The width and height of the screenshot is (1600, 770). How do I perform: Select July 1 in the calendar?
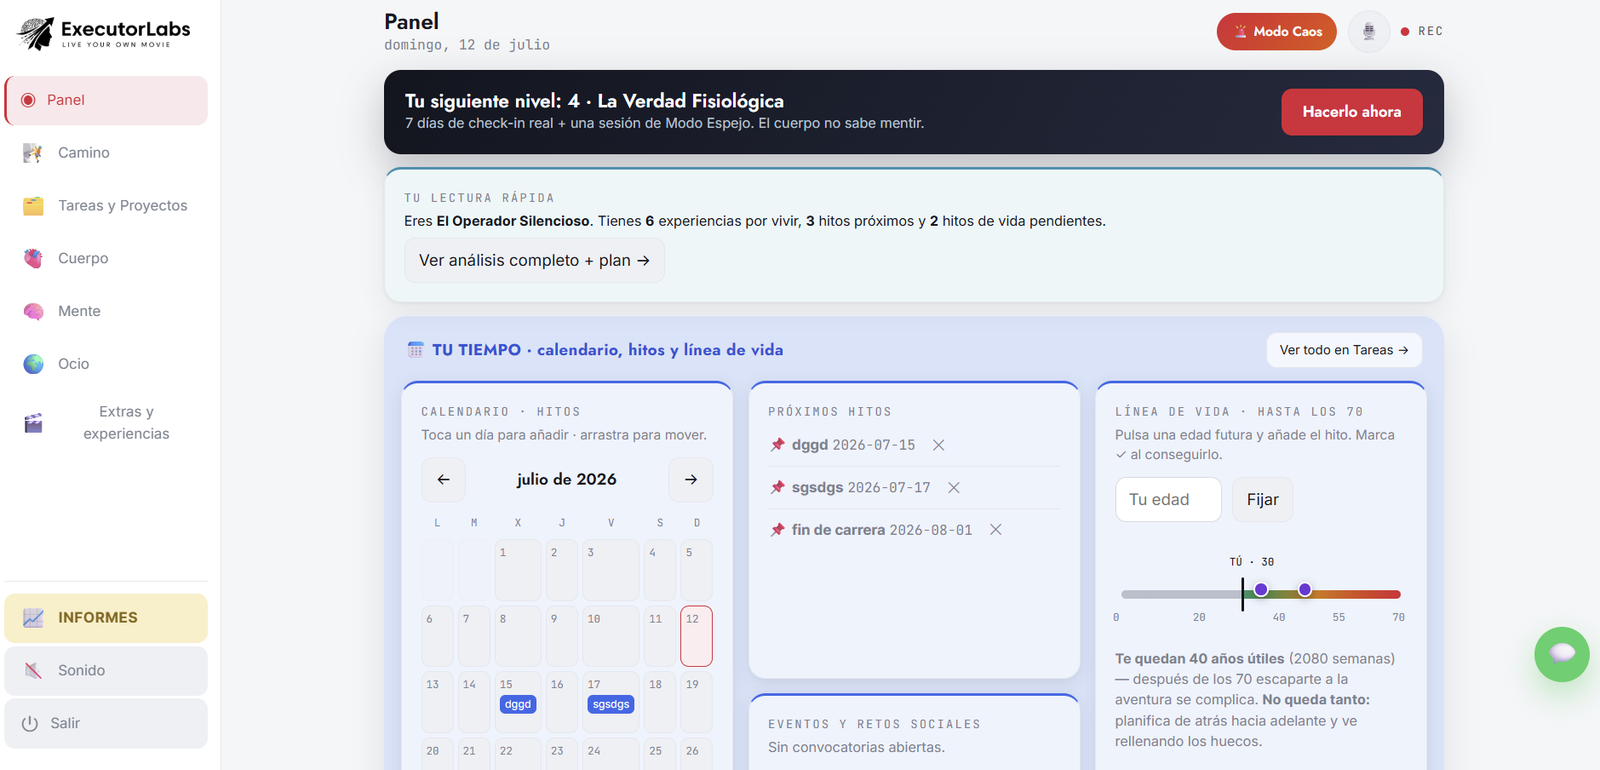(x=518, y=570)
